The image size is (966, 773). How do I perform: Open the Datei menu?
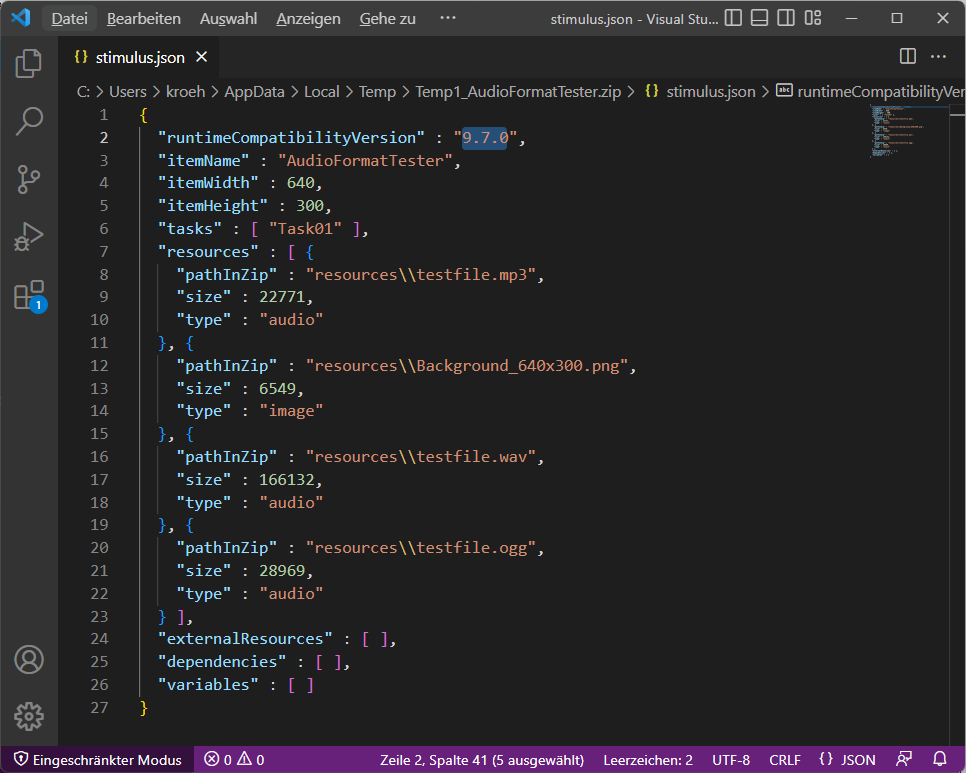(x=70, y=19)
